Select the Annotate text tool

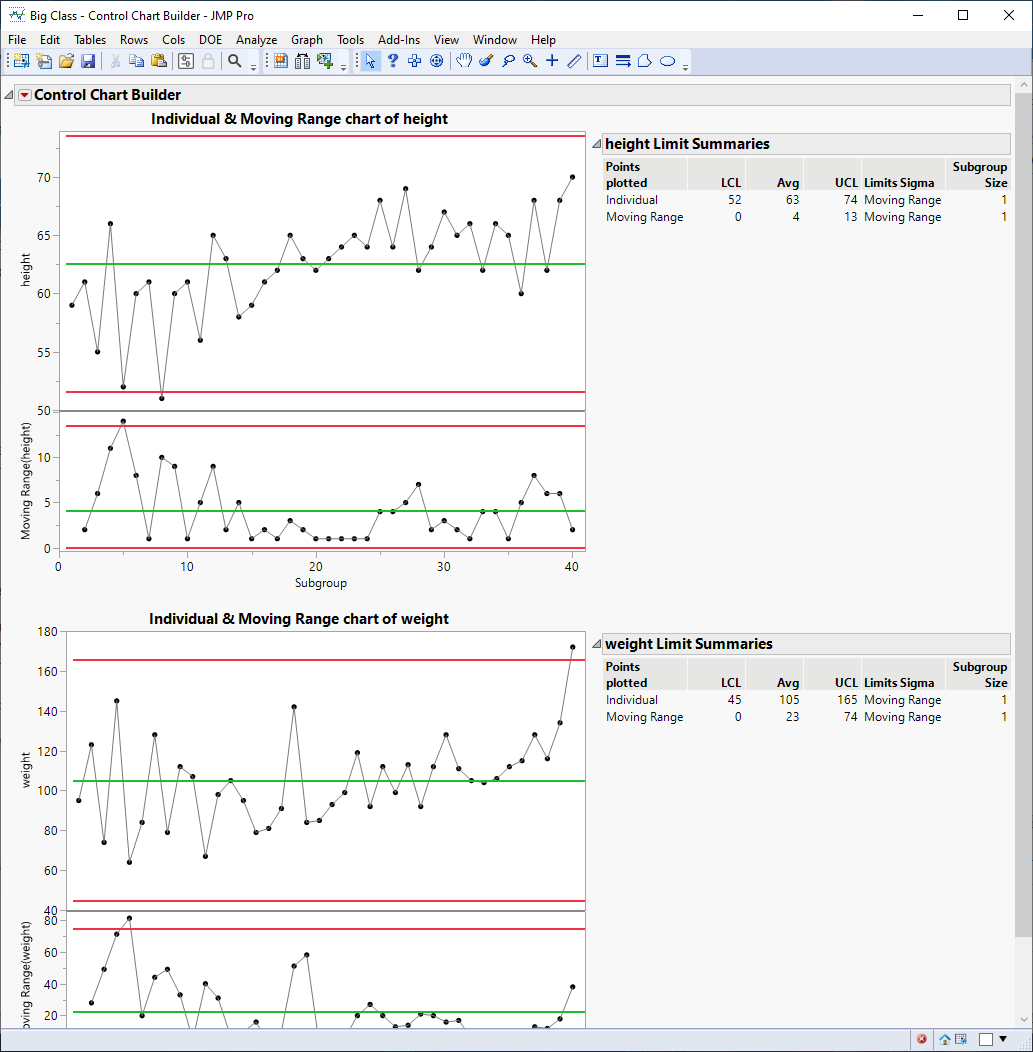coord(600,61)
